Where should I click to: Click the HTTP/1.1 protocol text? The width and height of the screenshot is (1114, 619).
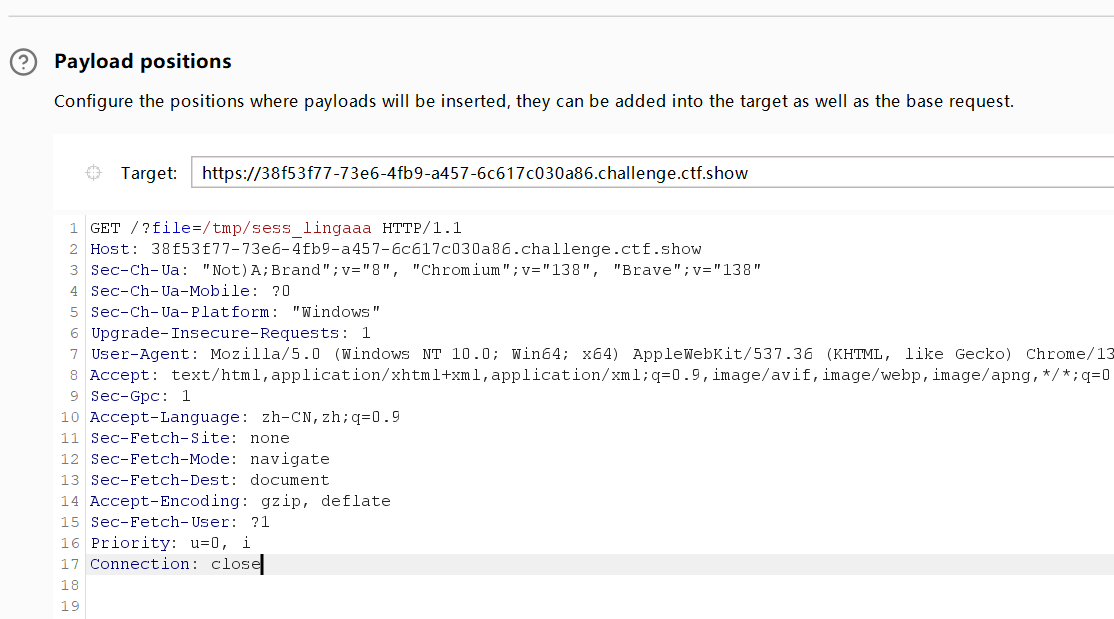(422, 228)
